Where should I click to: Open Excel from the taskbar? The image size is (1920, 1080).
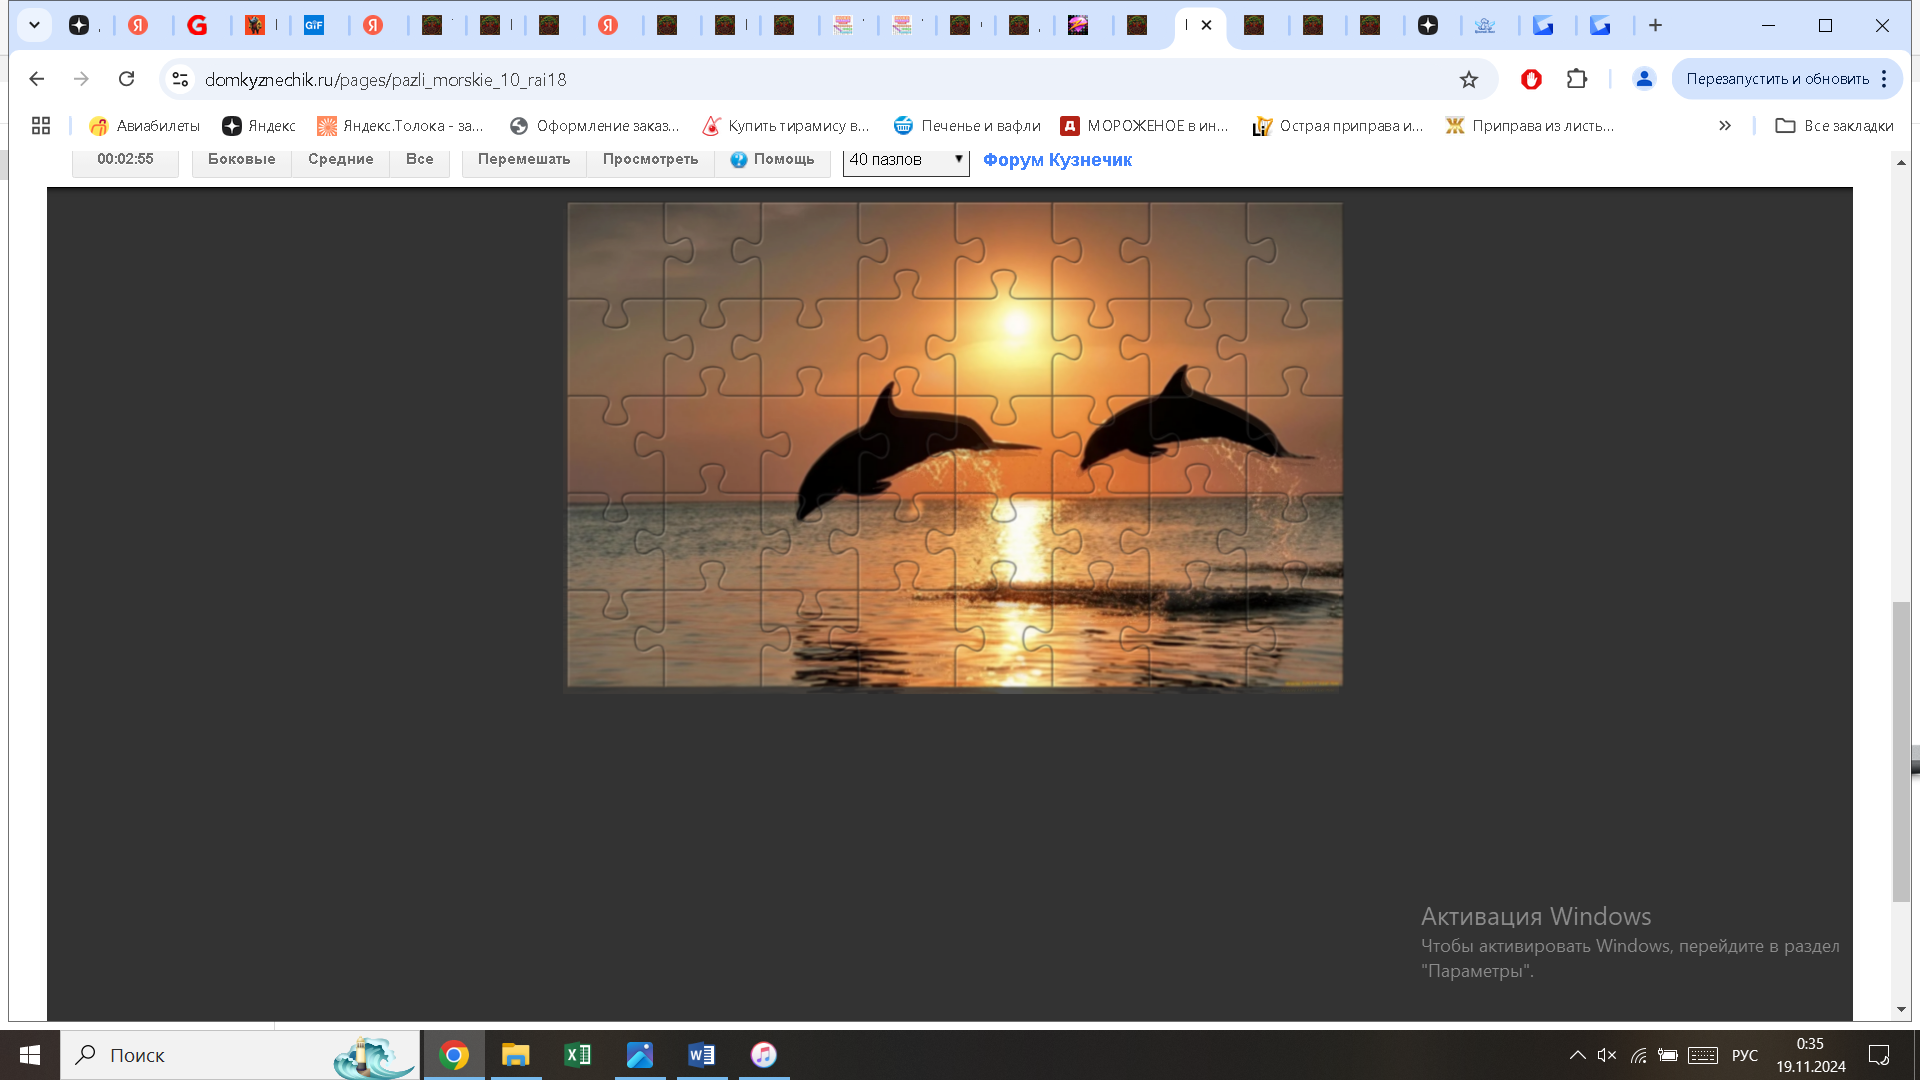tap(578, 1055)
